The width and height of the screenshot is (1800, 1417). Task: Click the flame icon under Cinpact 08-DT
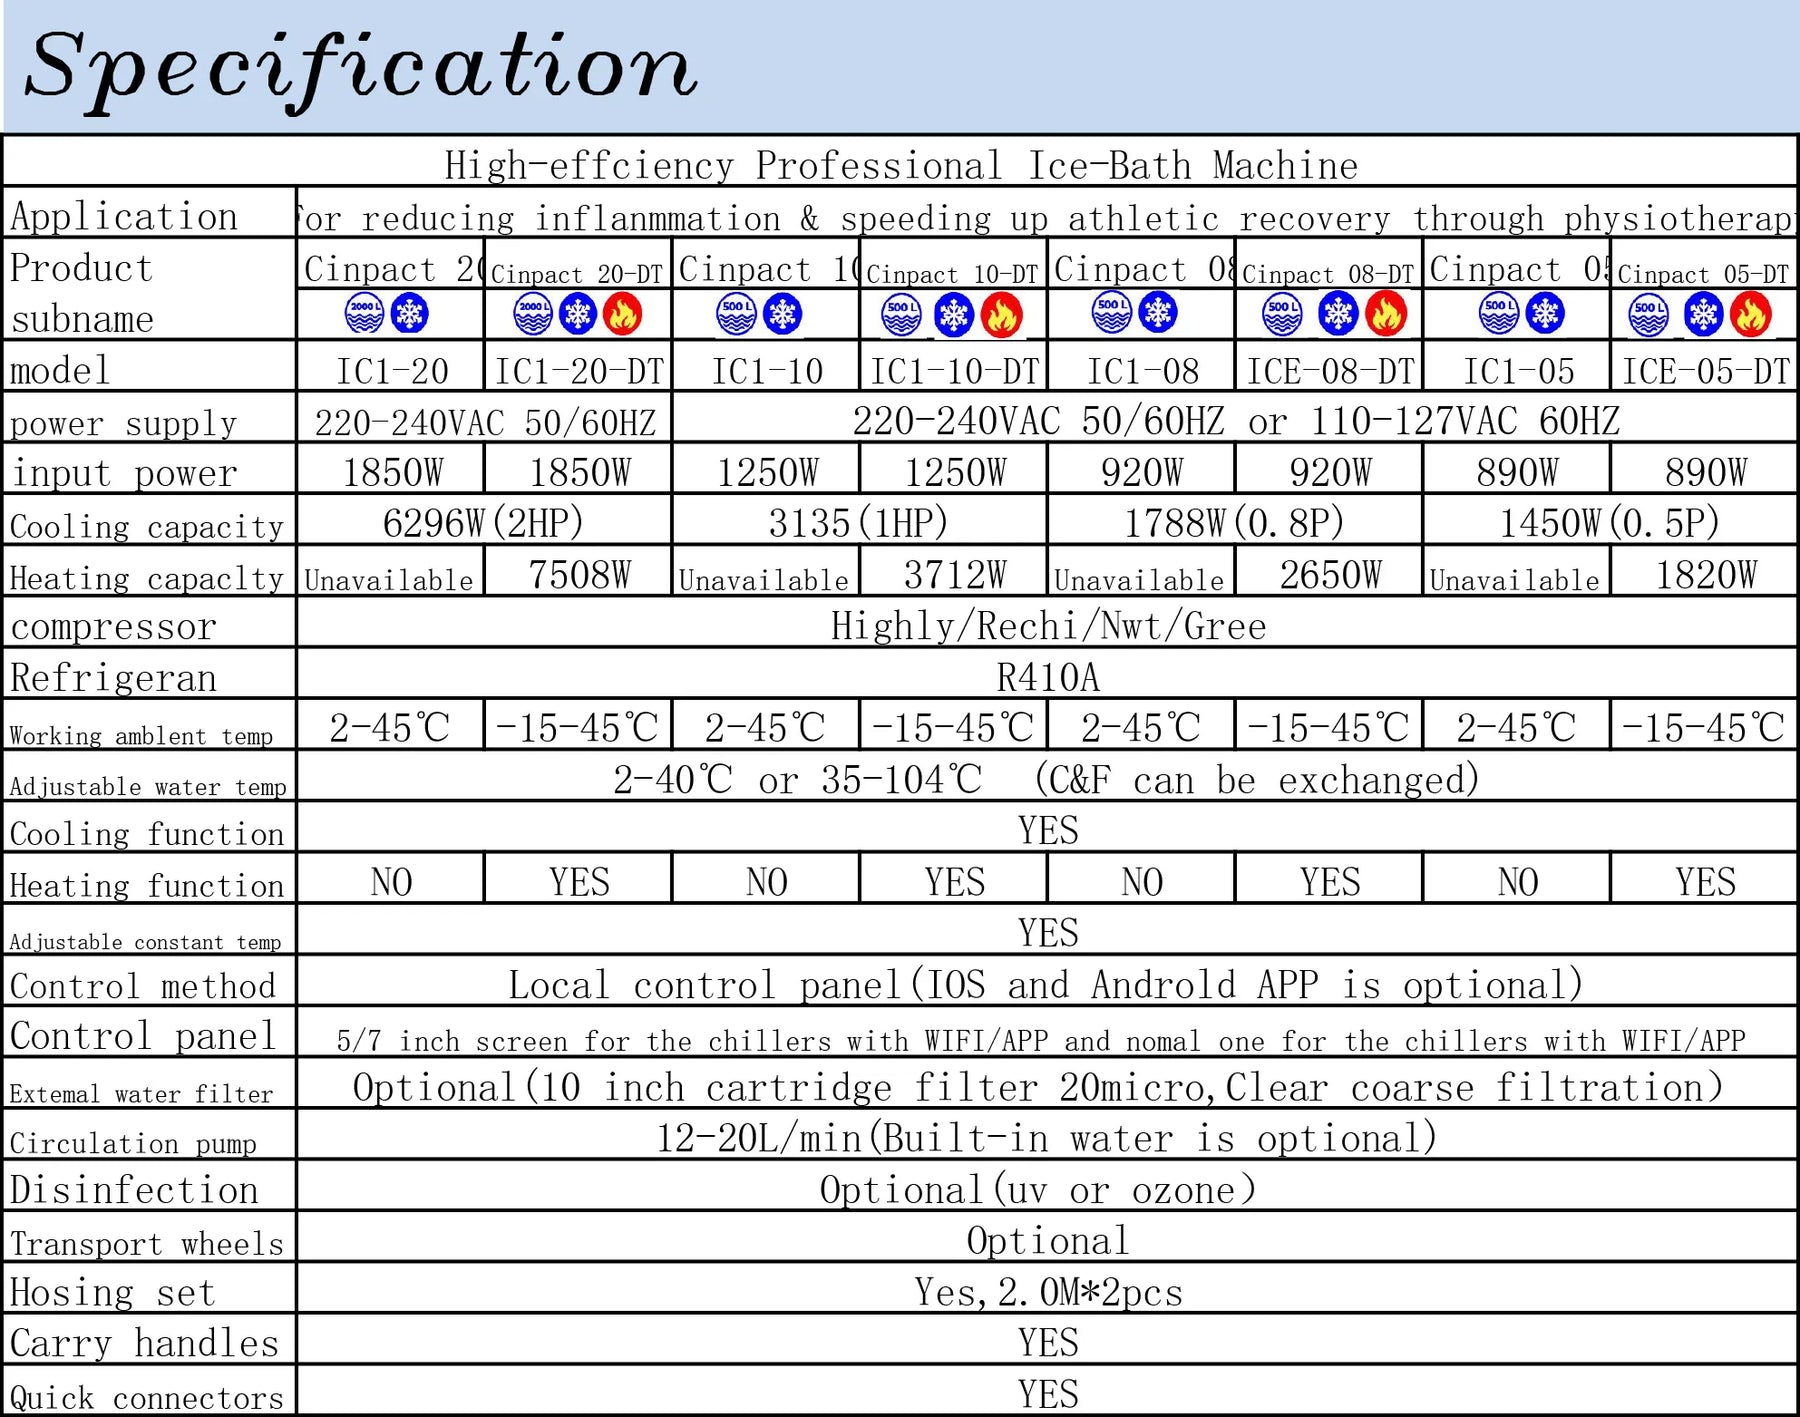[1386, 315]
